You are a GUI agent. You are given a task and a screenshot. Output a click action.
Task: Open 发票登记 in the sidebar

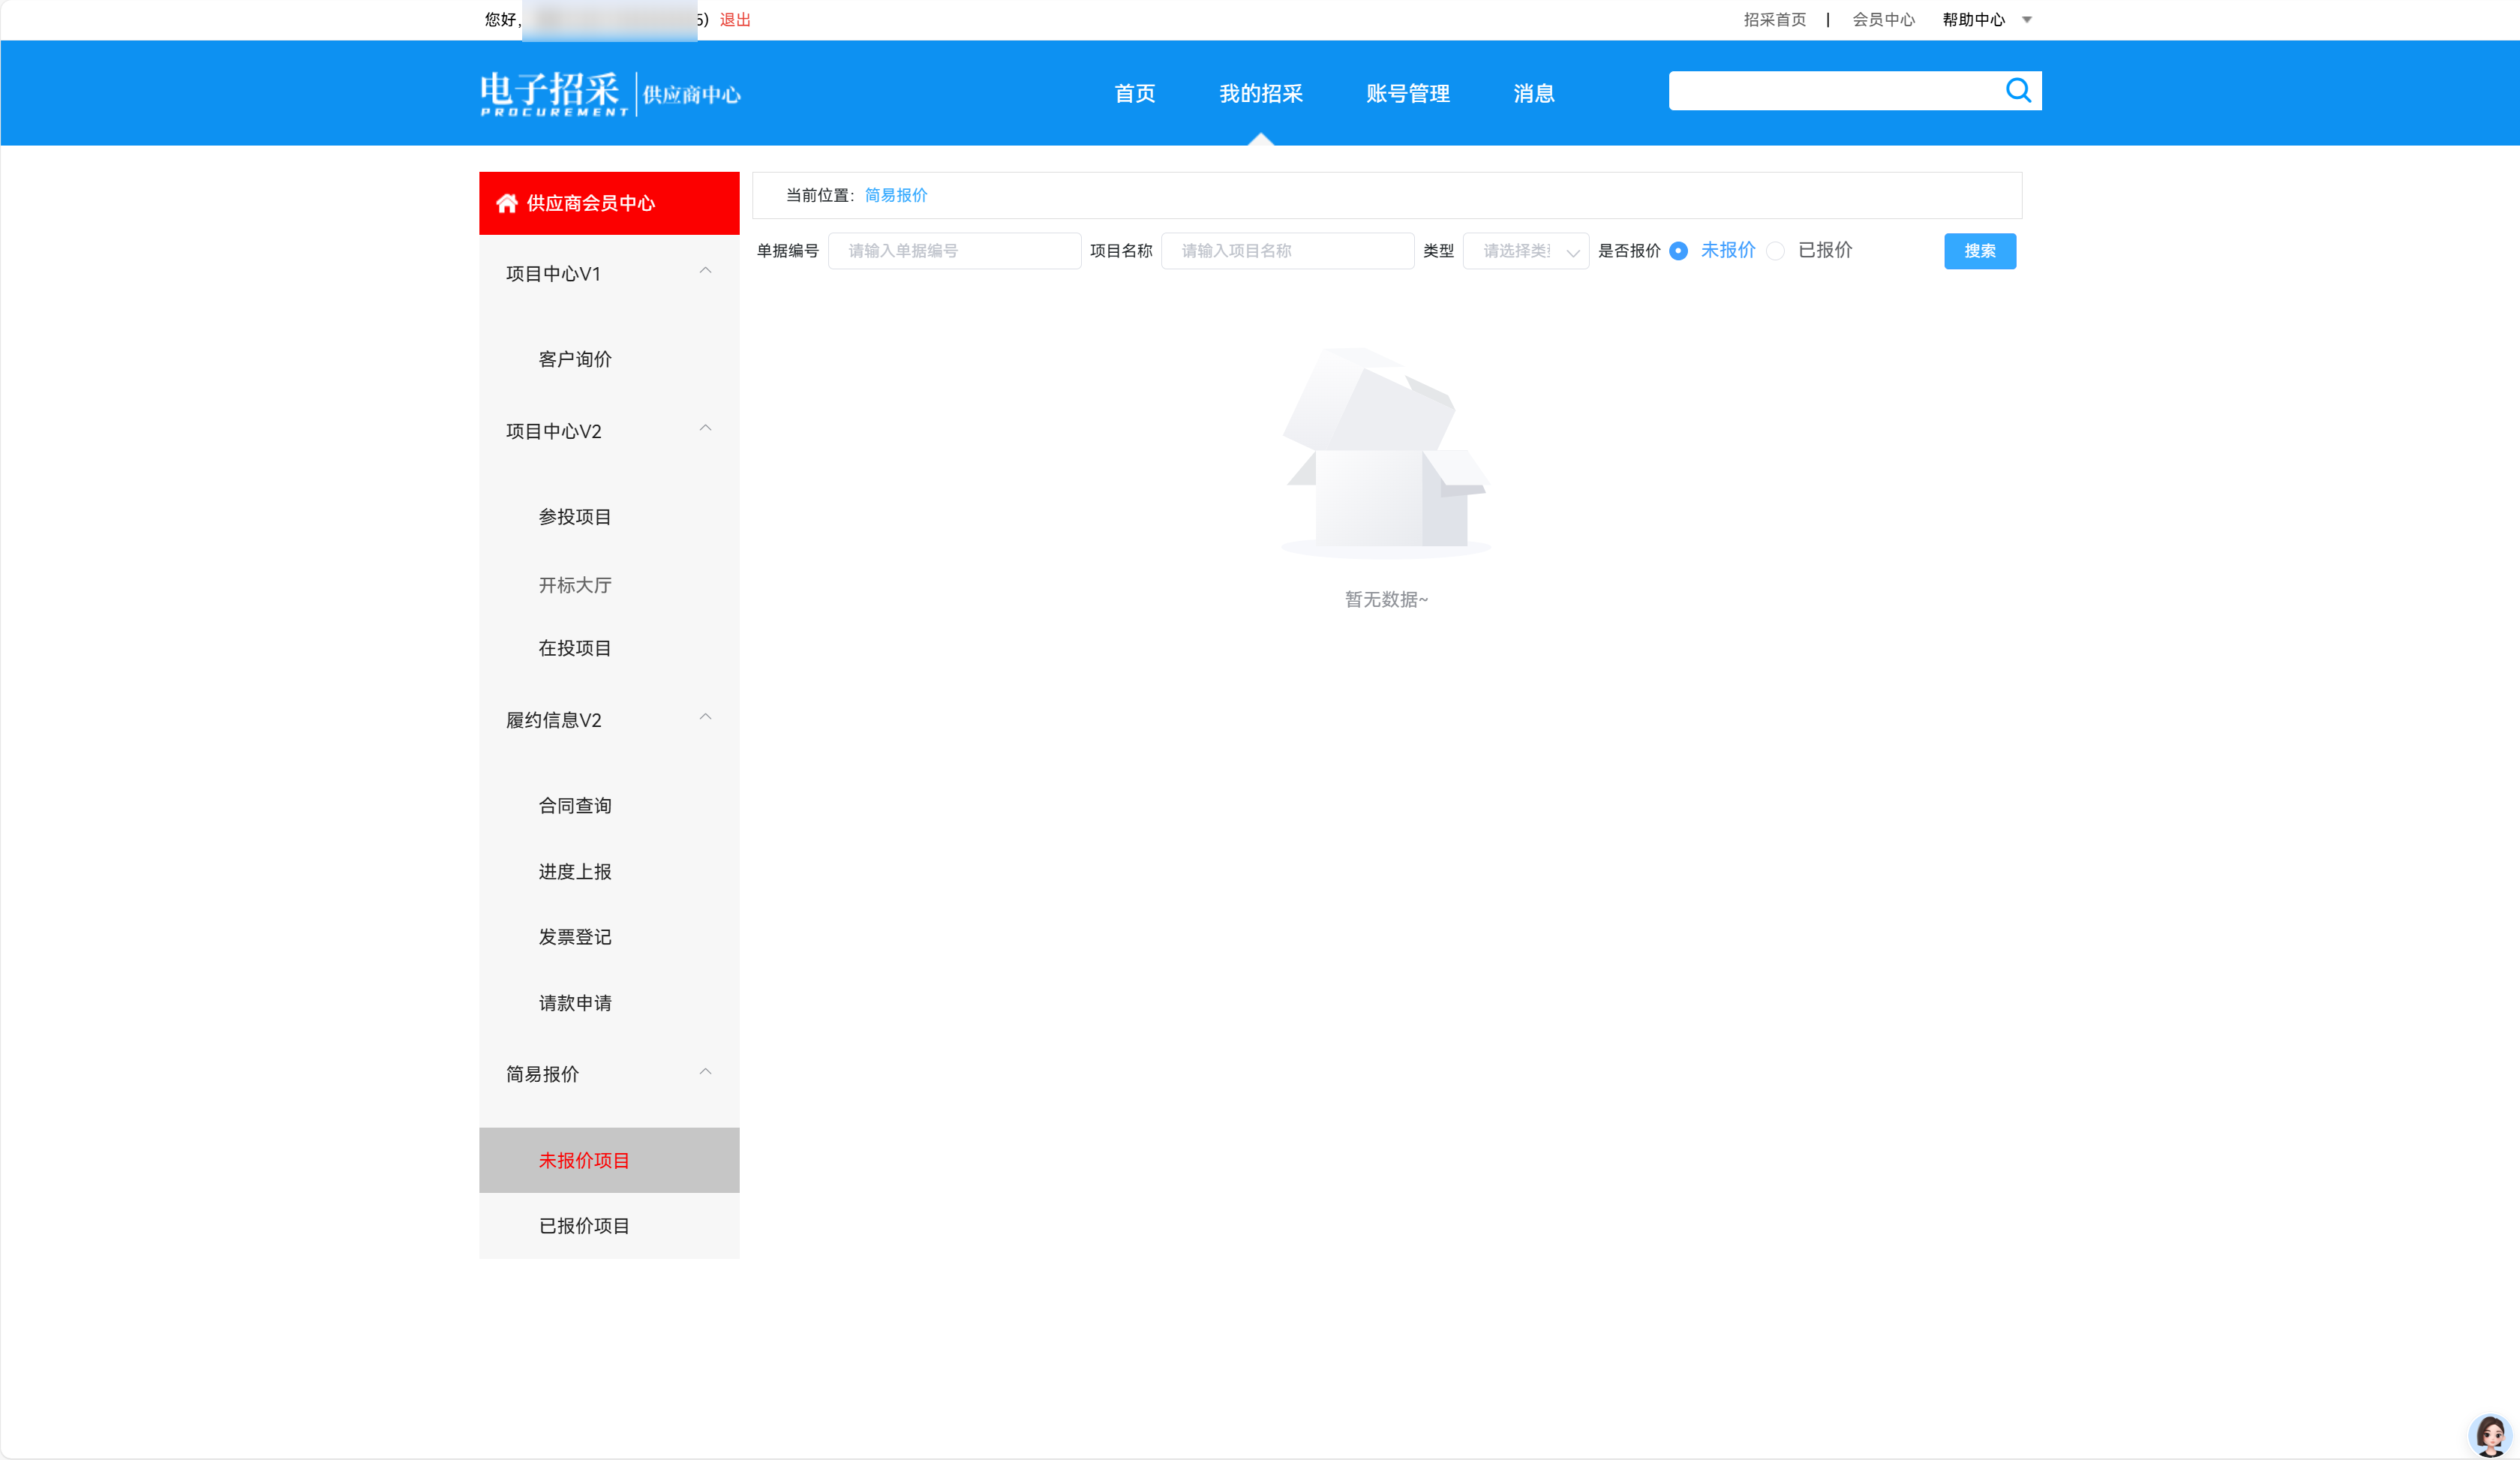click(575, 937)
